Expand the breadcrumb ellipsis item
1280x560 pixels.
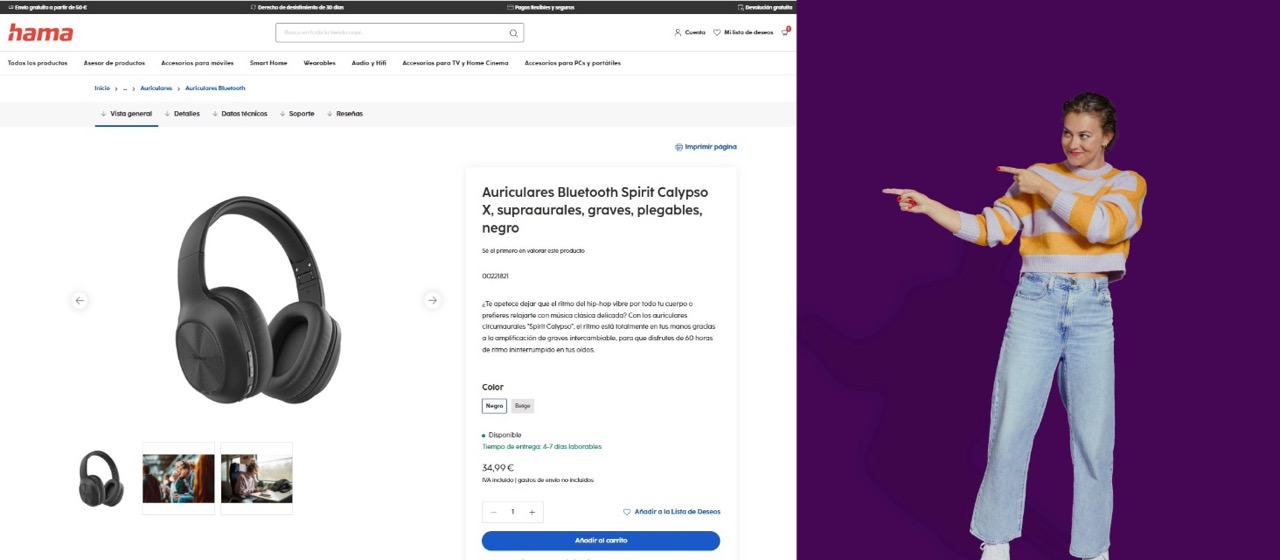(x=125, y=88)
